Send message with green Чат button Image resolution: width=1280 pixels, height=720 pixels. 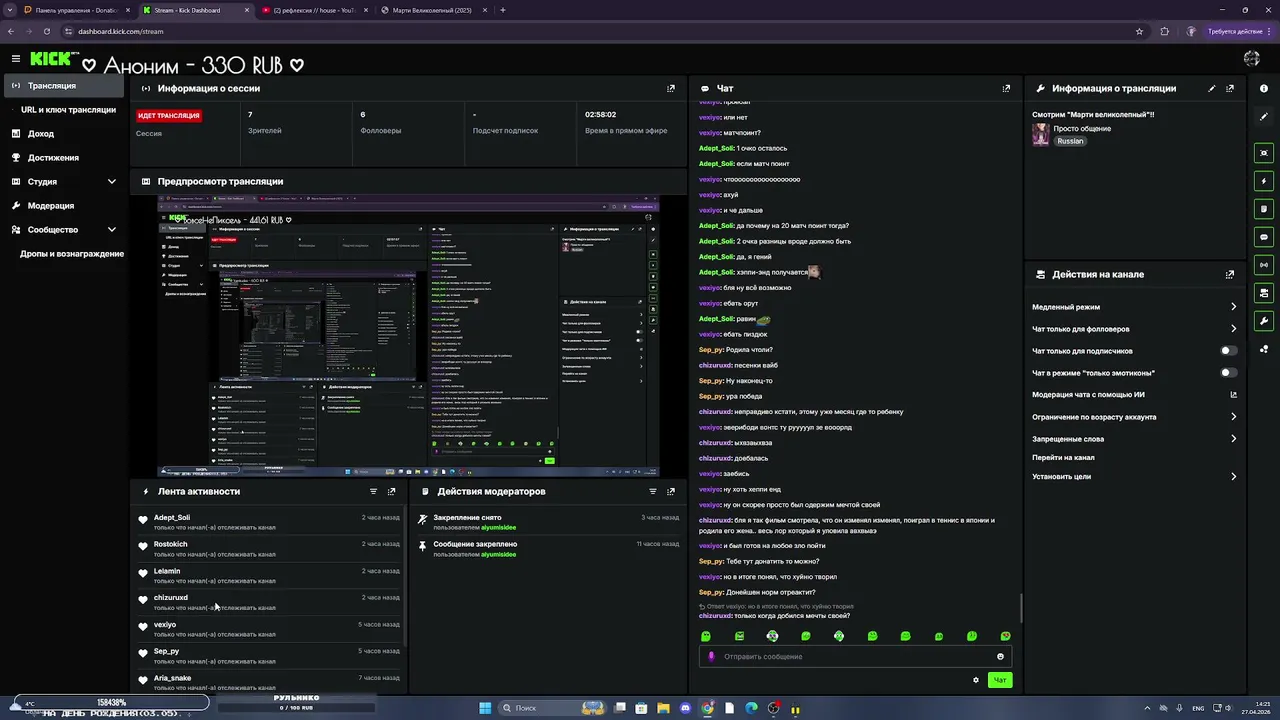1000,680
